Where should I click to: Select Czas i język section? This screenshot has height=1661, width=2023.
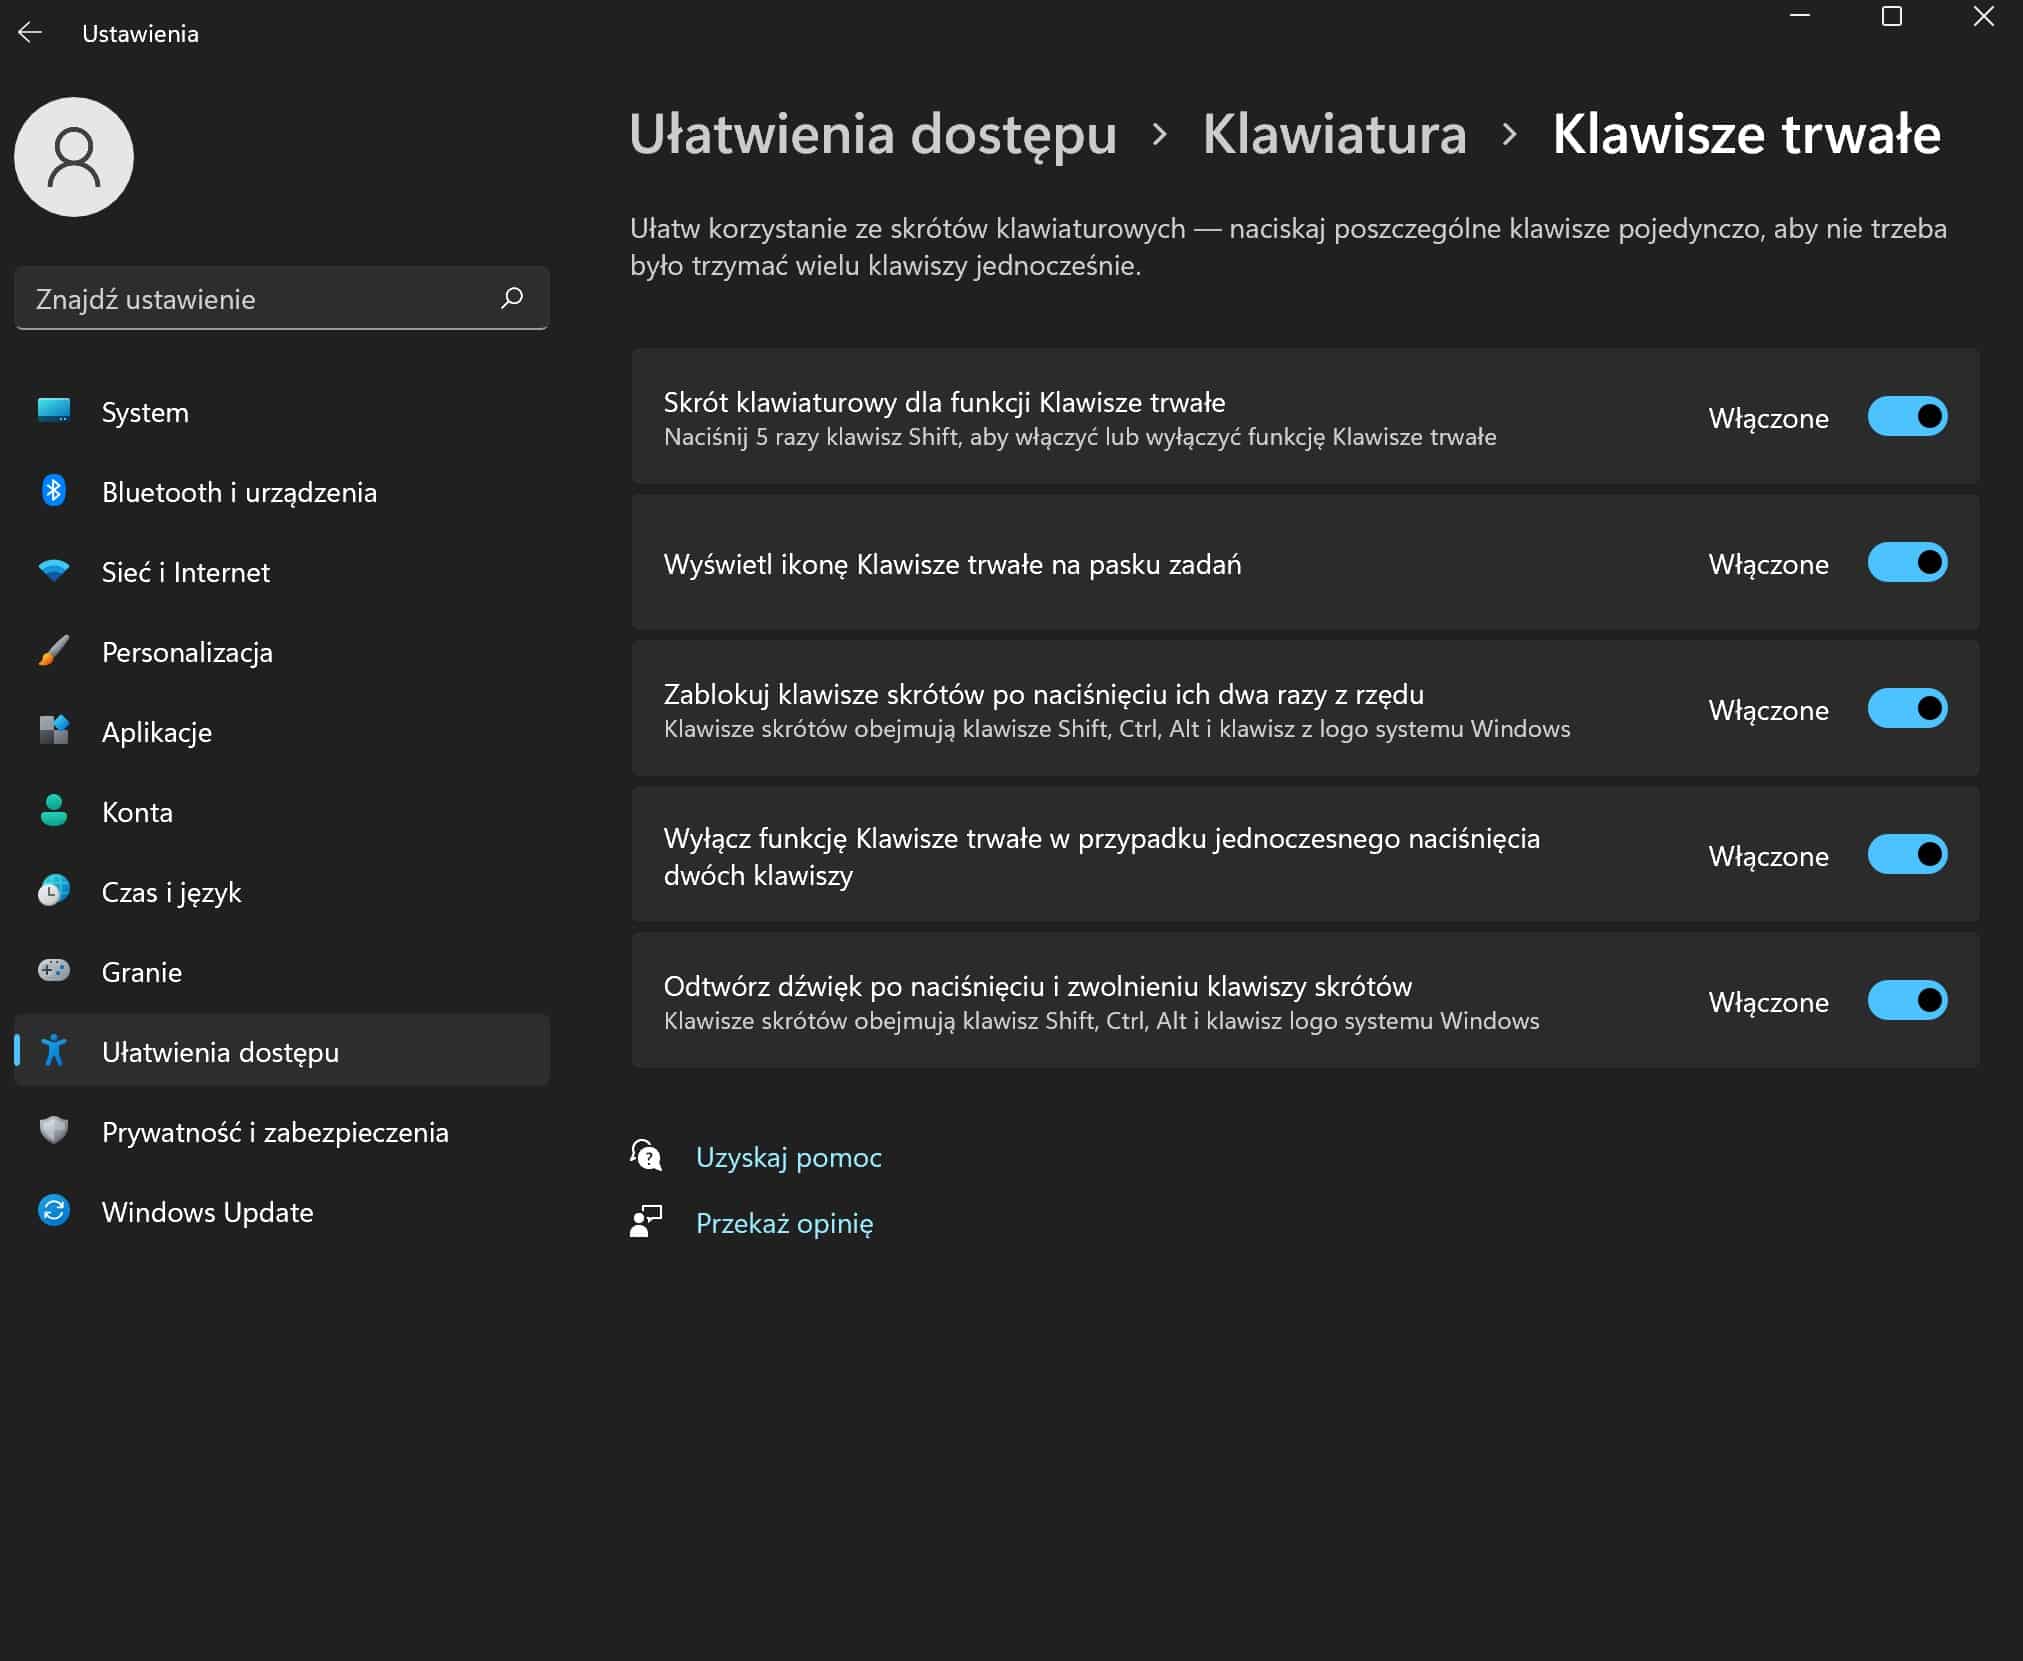[x=170, y=892]
